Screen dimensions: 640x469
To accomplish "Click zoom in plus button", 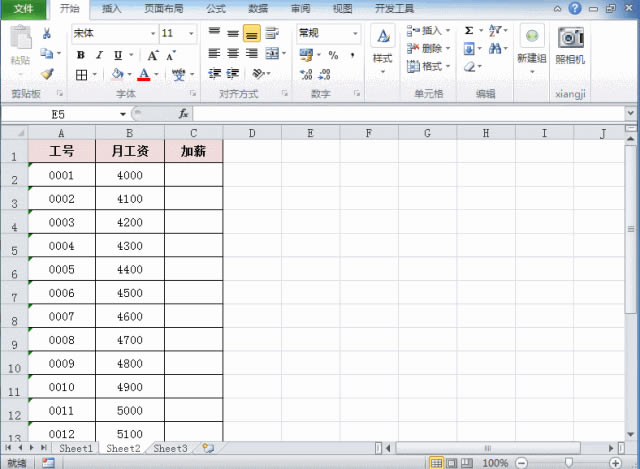I will pyautogui.click(x=615, y=463).
